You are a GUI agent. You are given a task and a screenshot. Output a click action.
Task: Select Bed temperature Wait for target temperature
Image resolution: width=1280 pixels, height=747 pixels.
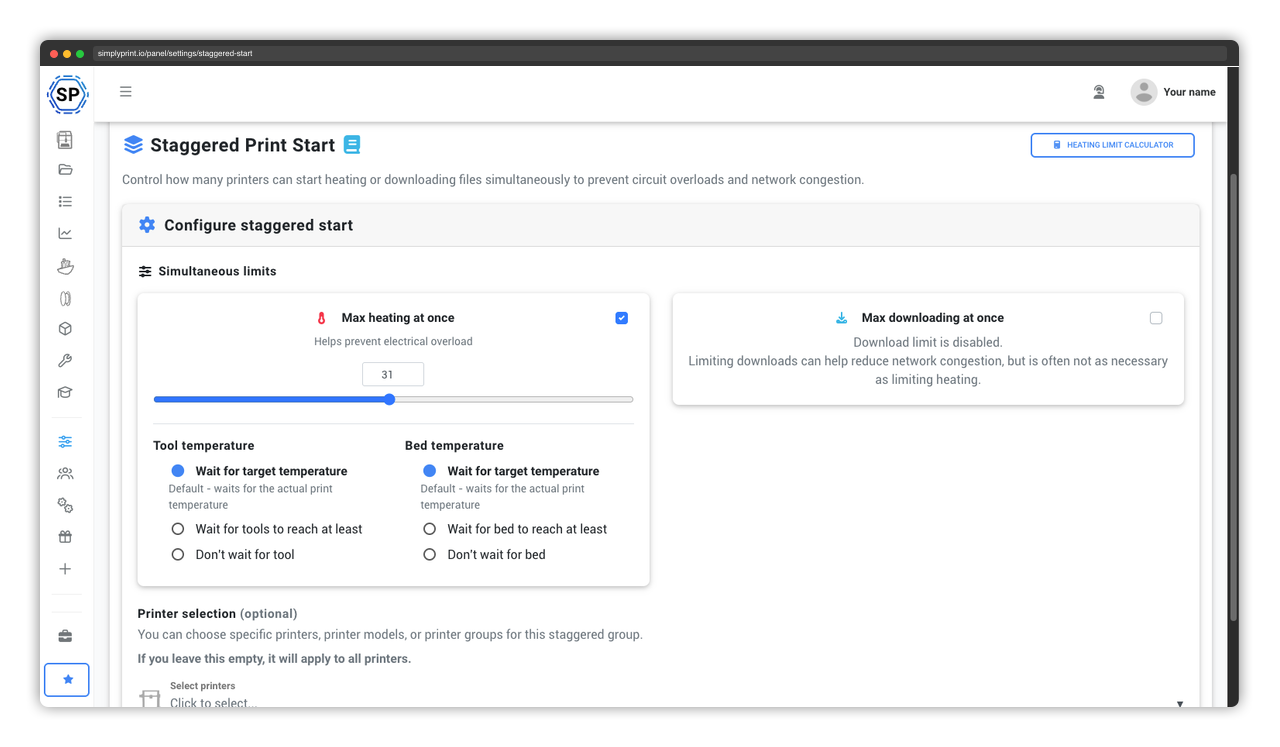coord(430,471)
